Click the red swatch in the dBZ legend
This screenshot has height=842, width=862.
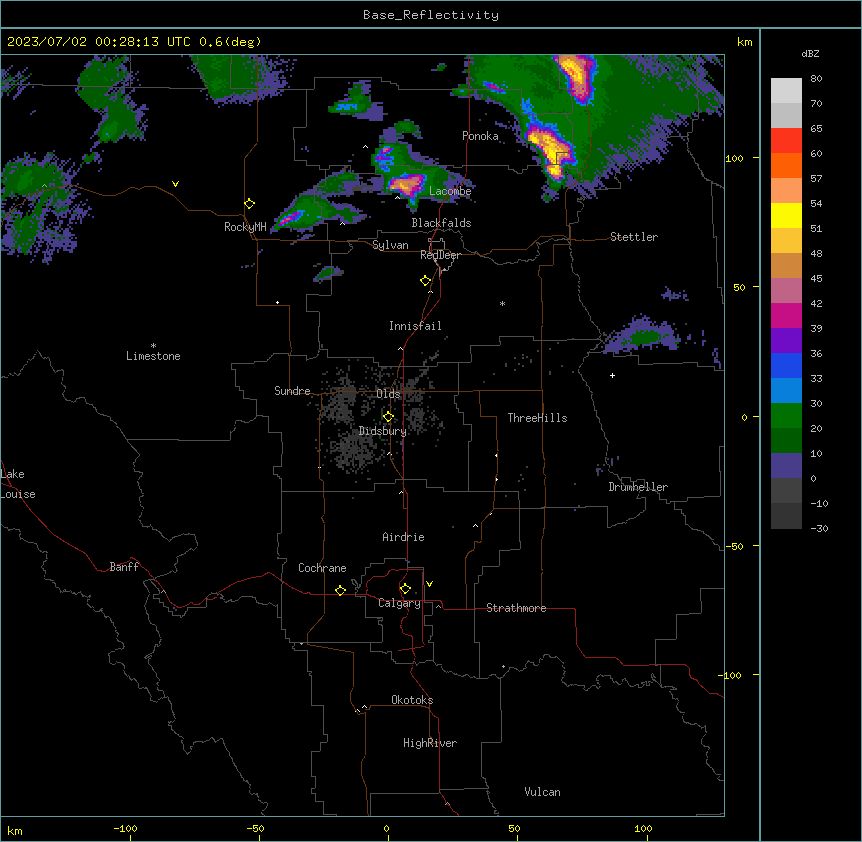[786, 141]
